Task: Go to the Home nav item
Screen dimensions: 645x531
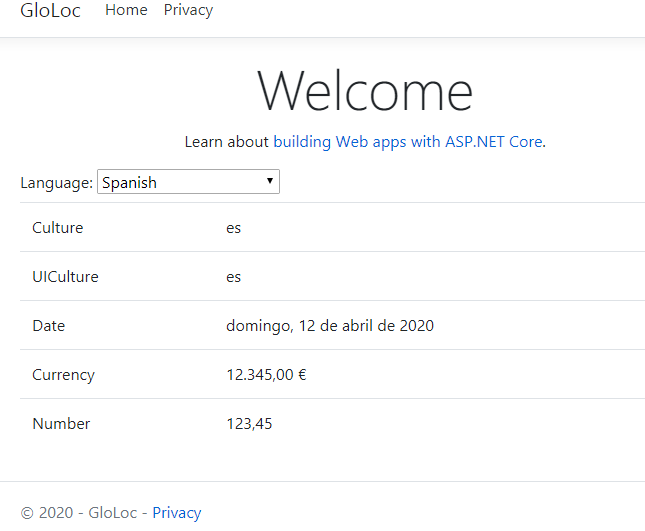Action: click(126, 10)
